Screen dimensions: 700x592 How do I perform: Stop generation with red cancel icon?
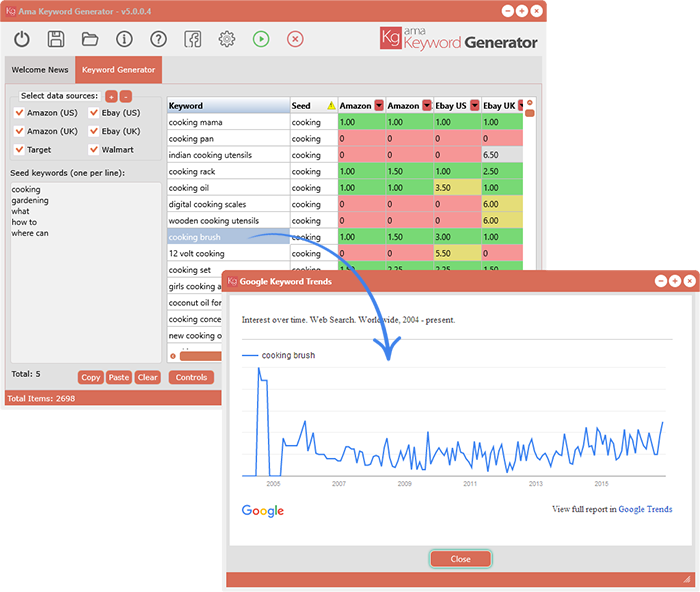(295, 39)
